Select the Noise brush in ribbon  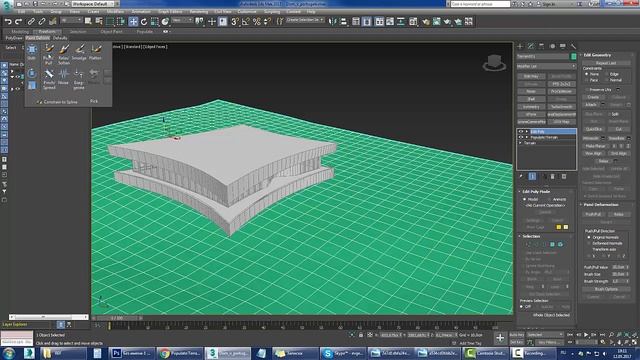64,77
